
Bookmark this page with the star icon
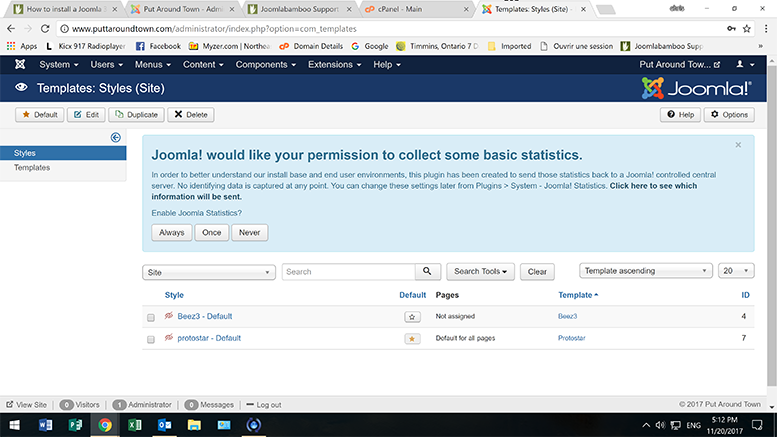tap(747, 29)
